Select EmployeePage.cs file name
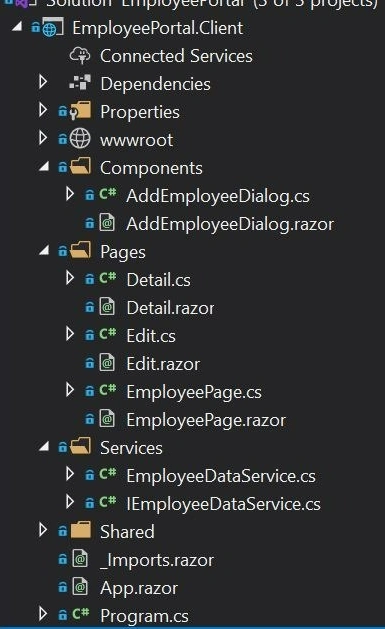The width and height of the screenshot is (385, 629). (x=194, y=392)
